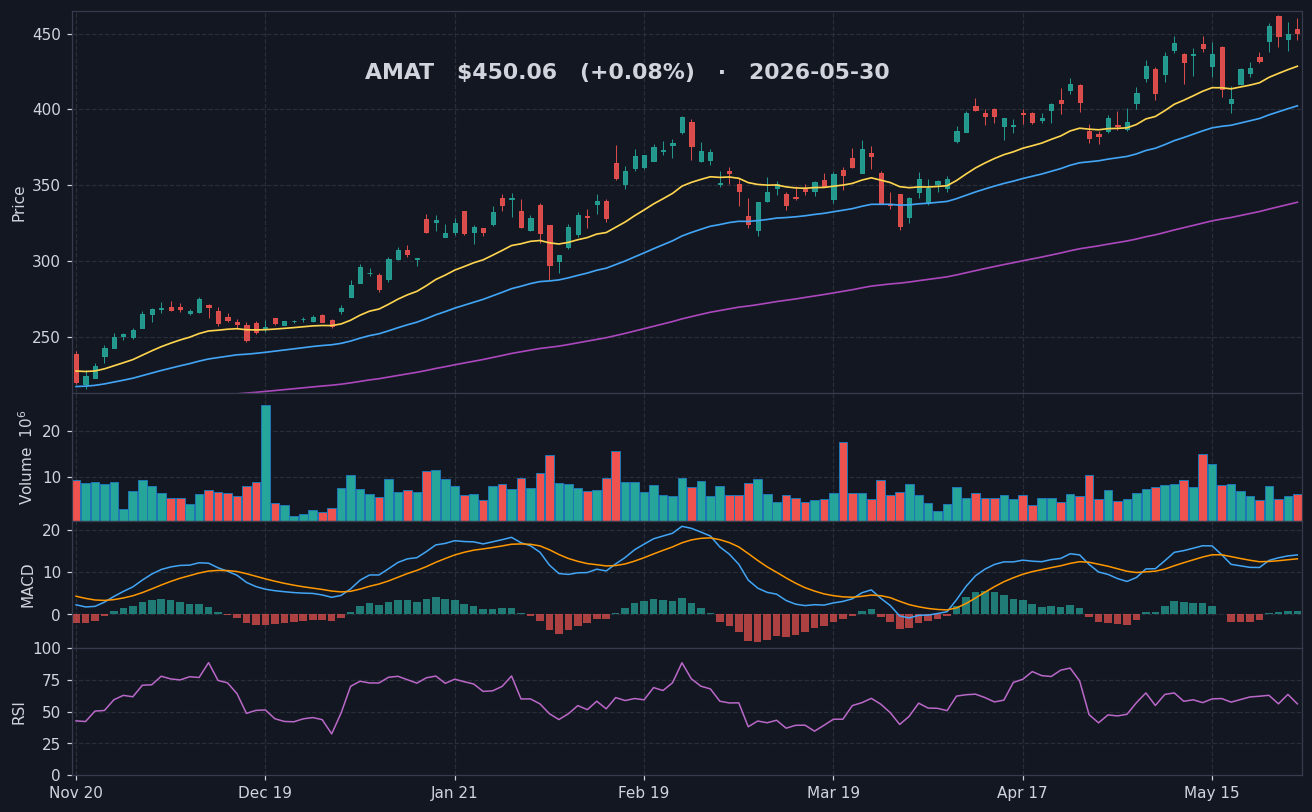
Task: Click the RSI axis label
Action: point(19,712)
